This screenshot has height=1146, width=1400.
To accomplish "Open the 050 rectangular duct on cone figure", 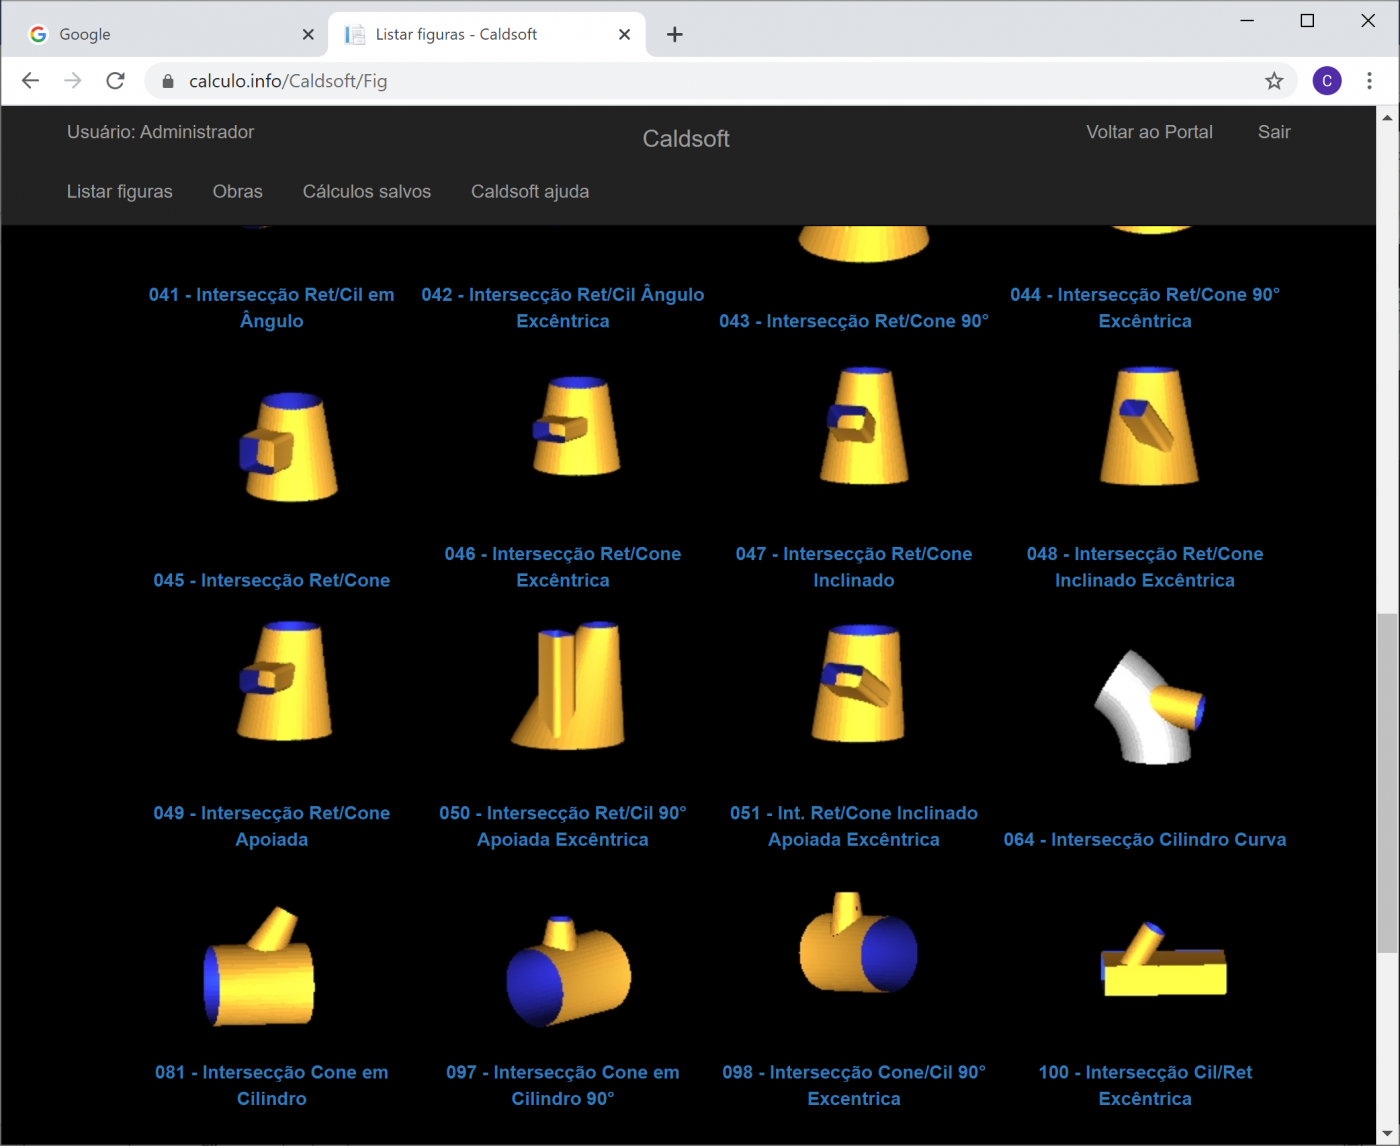I will [x=569, y=686].
